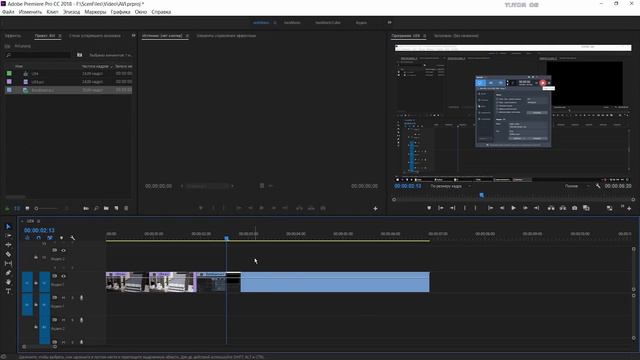Step back one frame in Program monitor
The height and width of the screenshot is (360, 640).
pyautogui.click(x=502, y=208)
